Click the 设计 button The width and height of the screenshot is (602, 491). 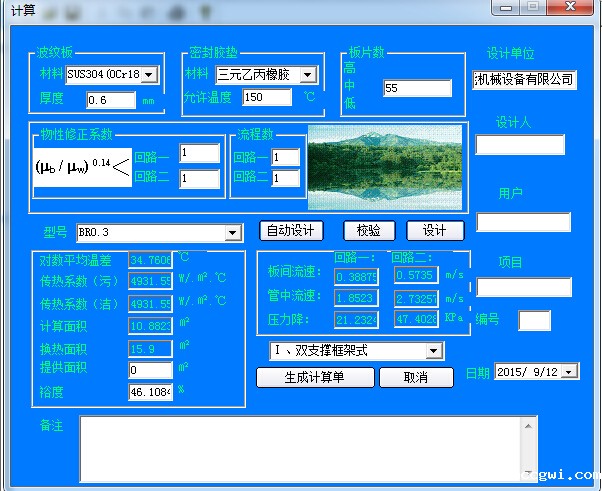click(435, 230)
